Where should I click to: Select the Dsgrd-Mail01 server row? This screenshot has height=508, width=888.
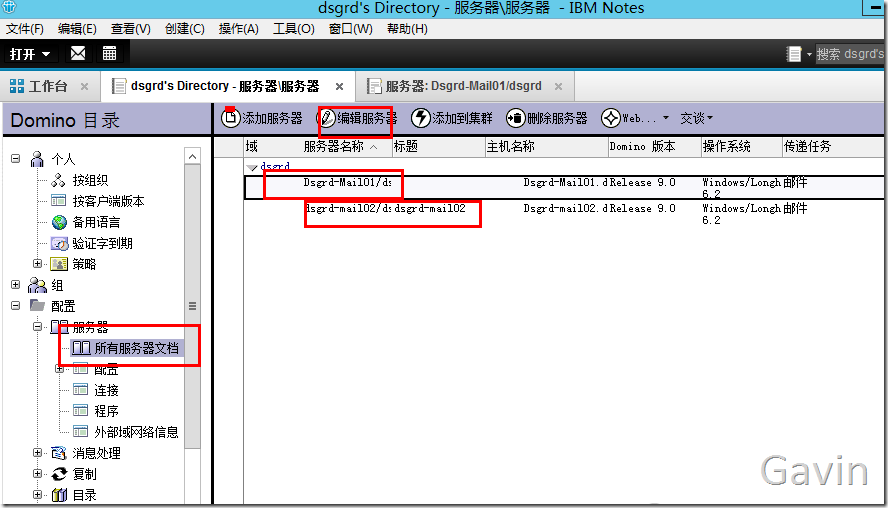[564, 187]
